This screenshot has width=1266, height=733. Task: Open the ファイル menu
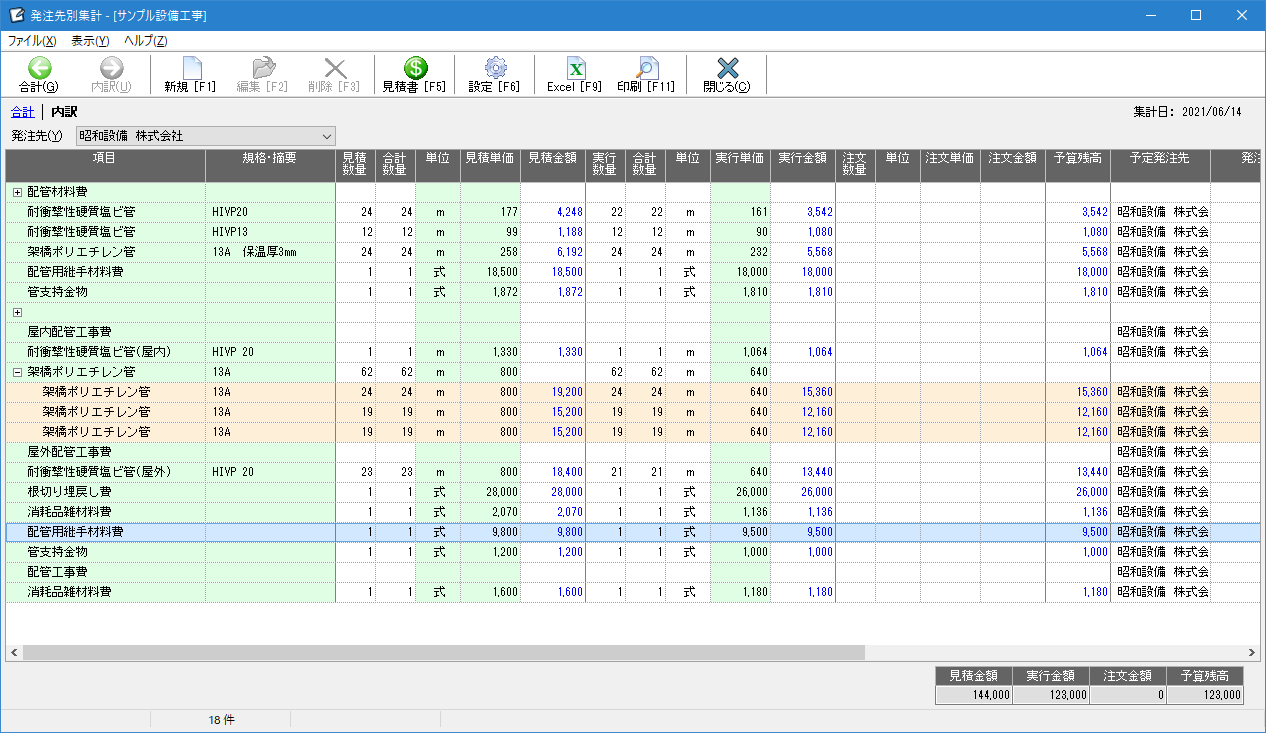pyautogui.click(x=32, y=41)
